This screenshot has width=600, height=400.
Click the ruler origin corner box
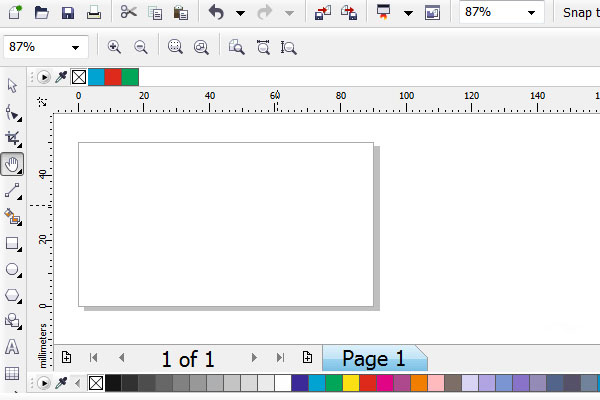tap(42, 102)
